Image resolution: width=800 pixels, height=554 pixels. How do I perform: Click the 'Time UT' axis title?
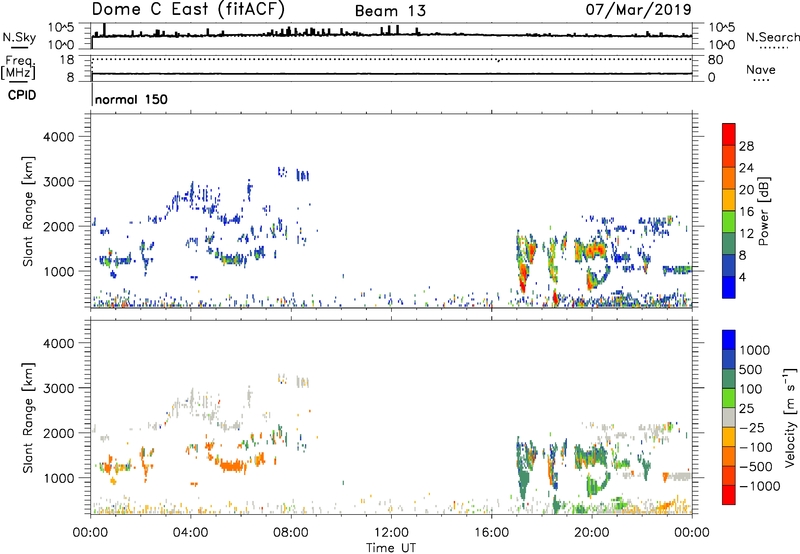tap(391, 548)
